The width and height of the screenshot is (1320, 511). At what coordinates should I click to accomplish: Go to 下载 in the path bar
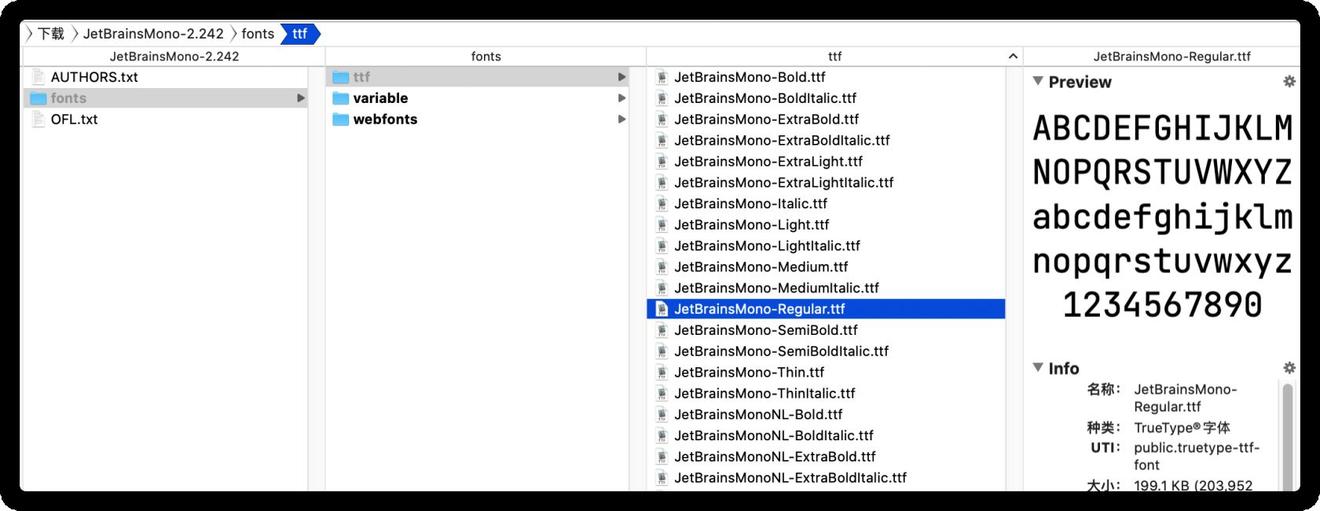tap(50, 34)
